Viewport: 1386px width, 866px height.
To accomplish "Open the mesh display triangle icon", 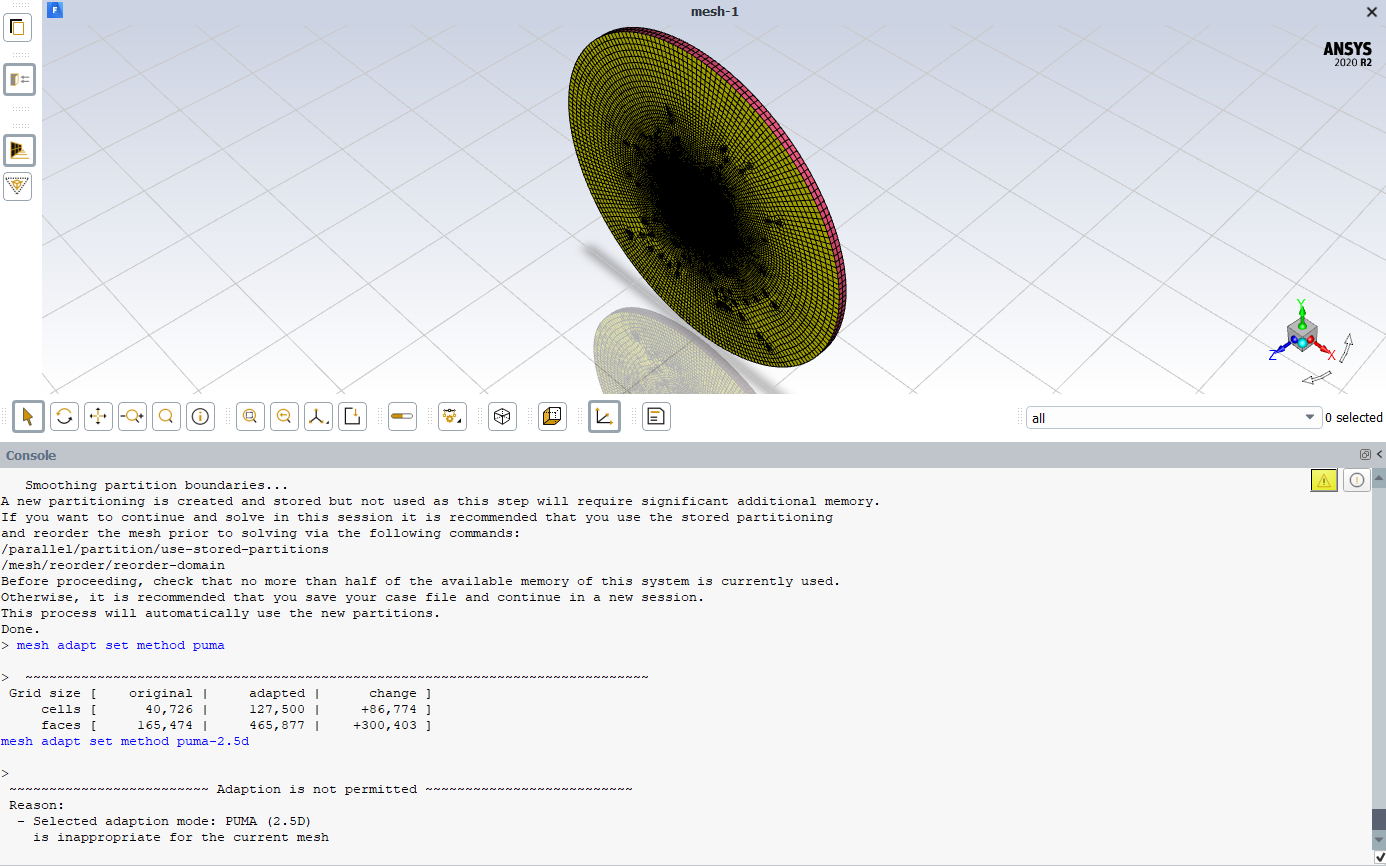I will coord(18,186).
